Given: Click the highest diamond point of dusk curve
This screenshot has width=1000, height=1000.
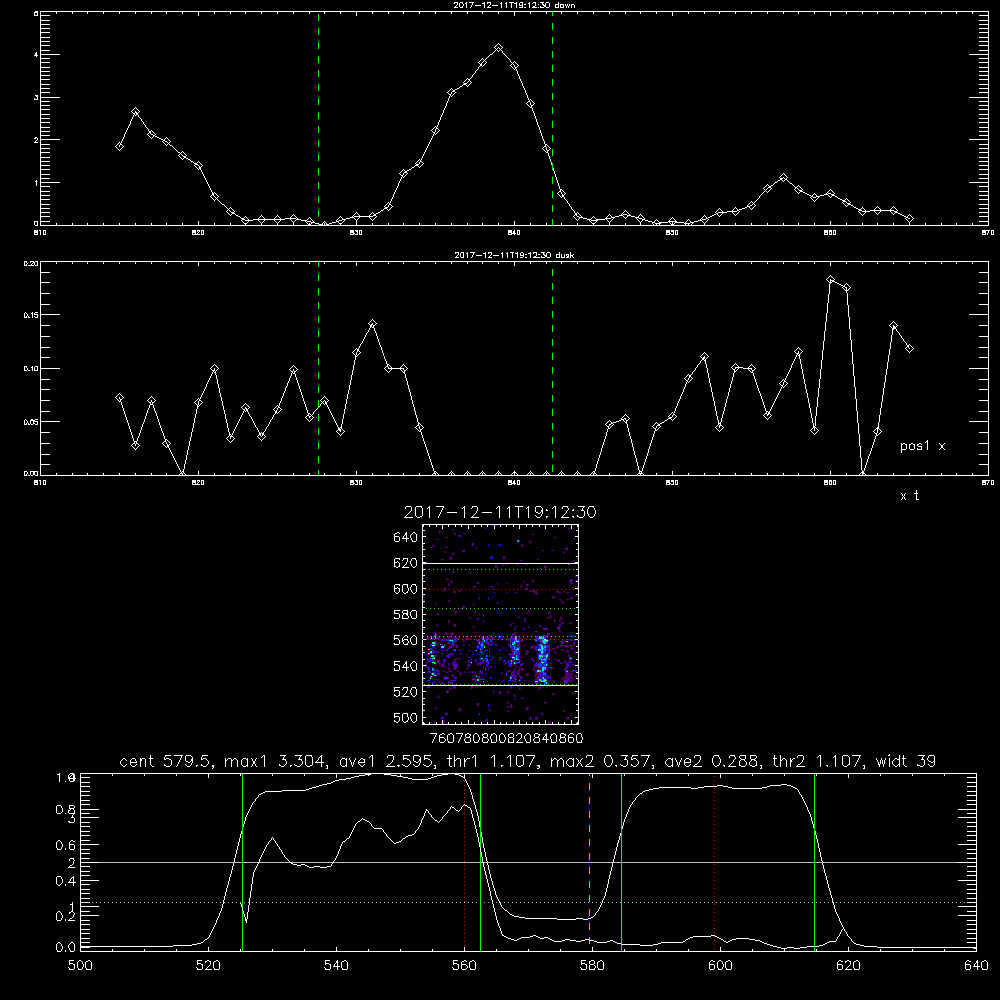Looking at the screenshot, I should tap(830, 279).
